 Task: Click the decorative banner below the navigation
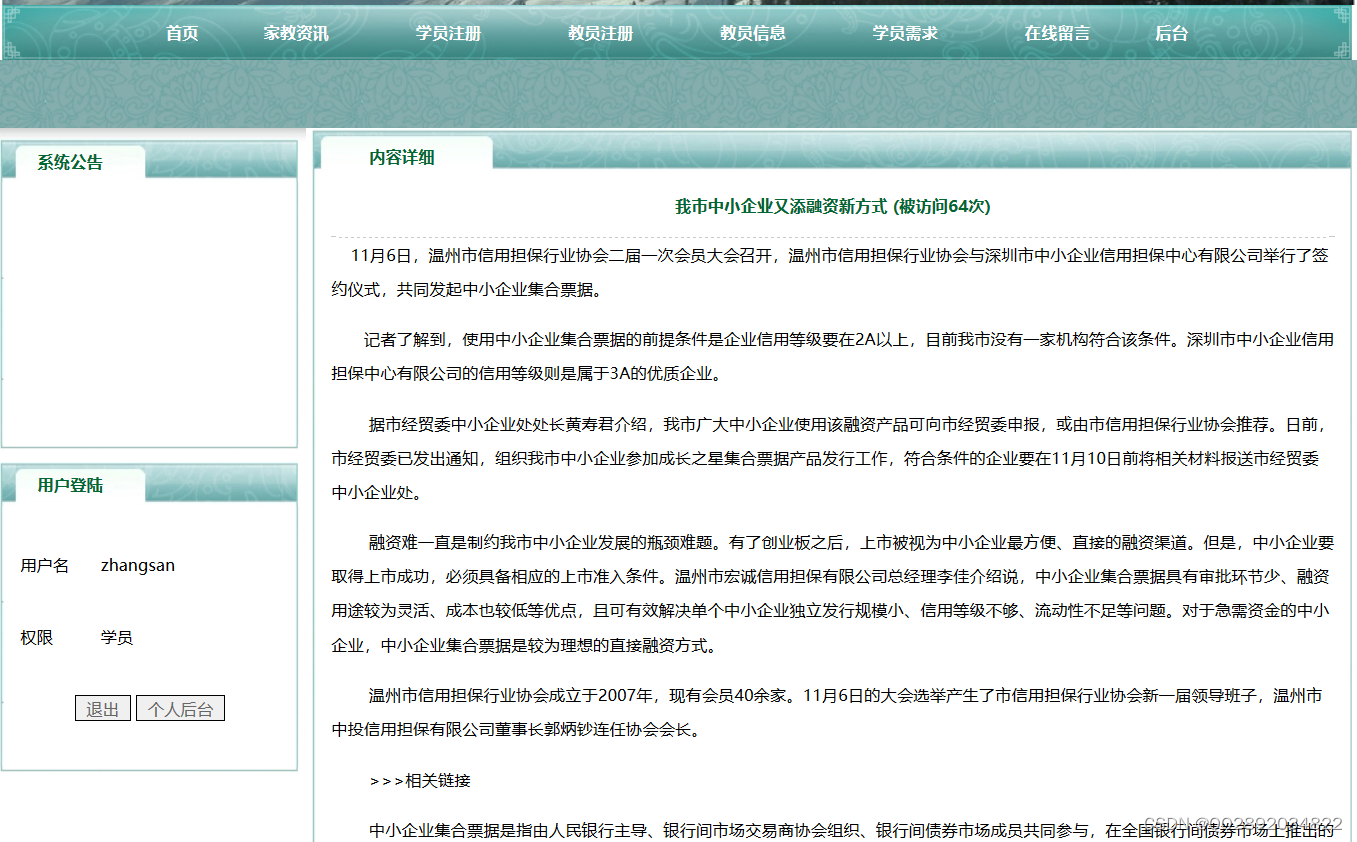pyautogui.click(x=678, y=95)
